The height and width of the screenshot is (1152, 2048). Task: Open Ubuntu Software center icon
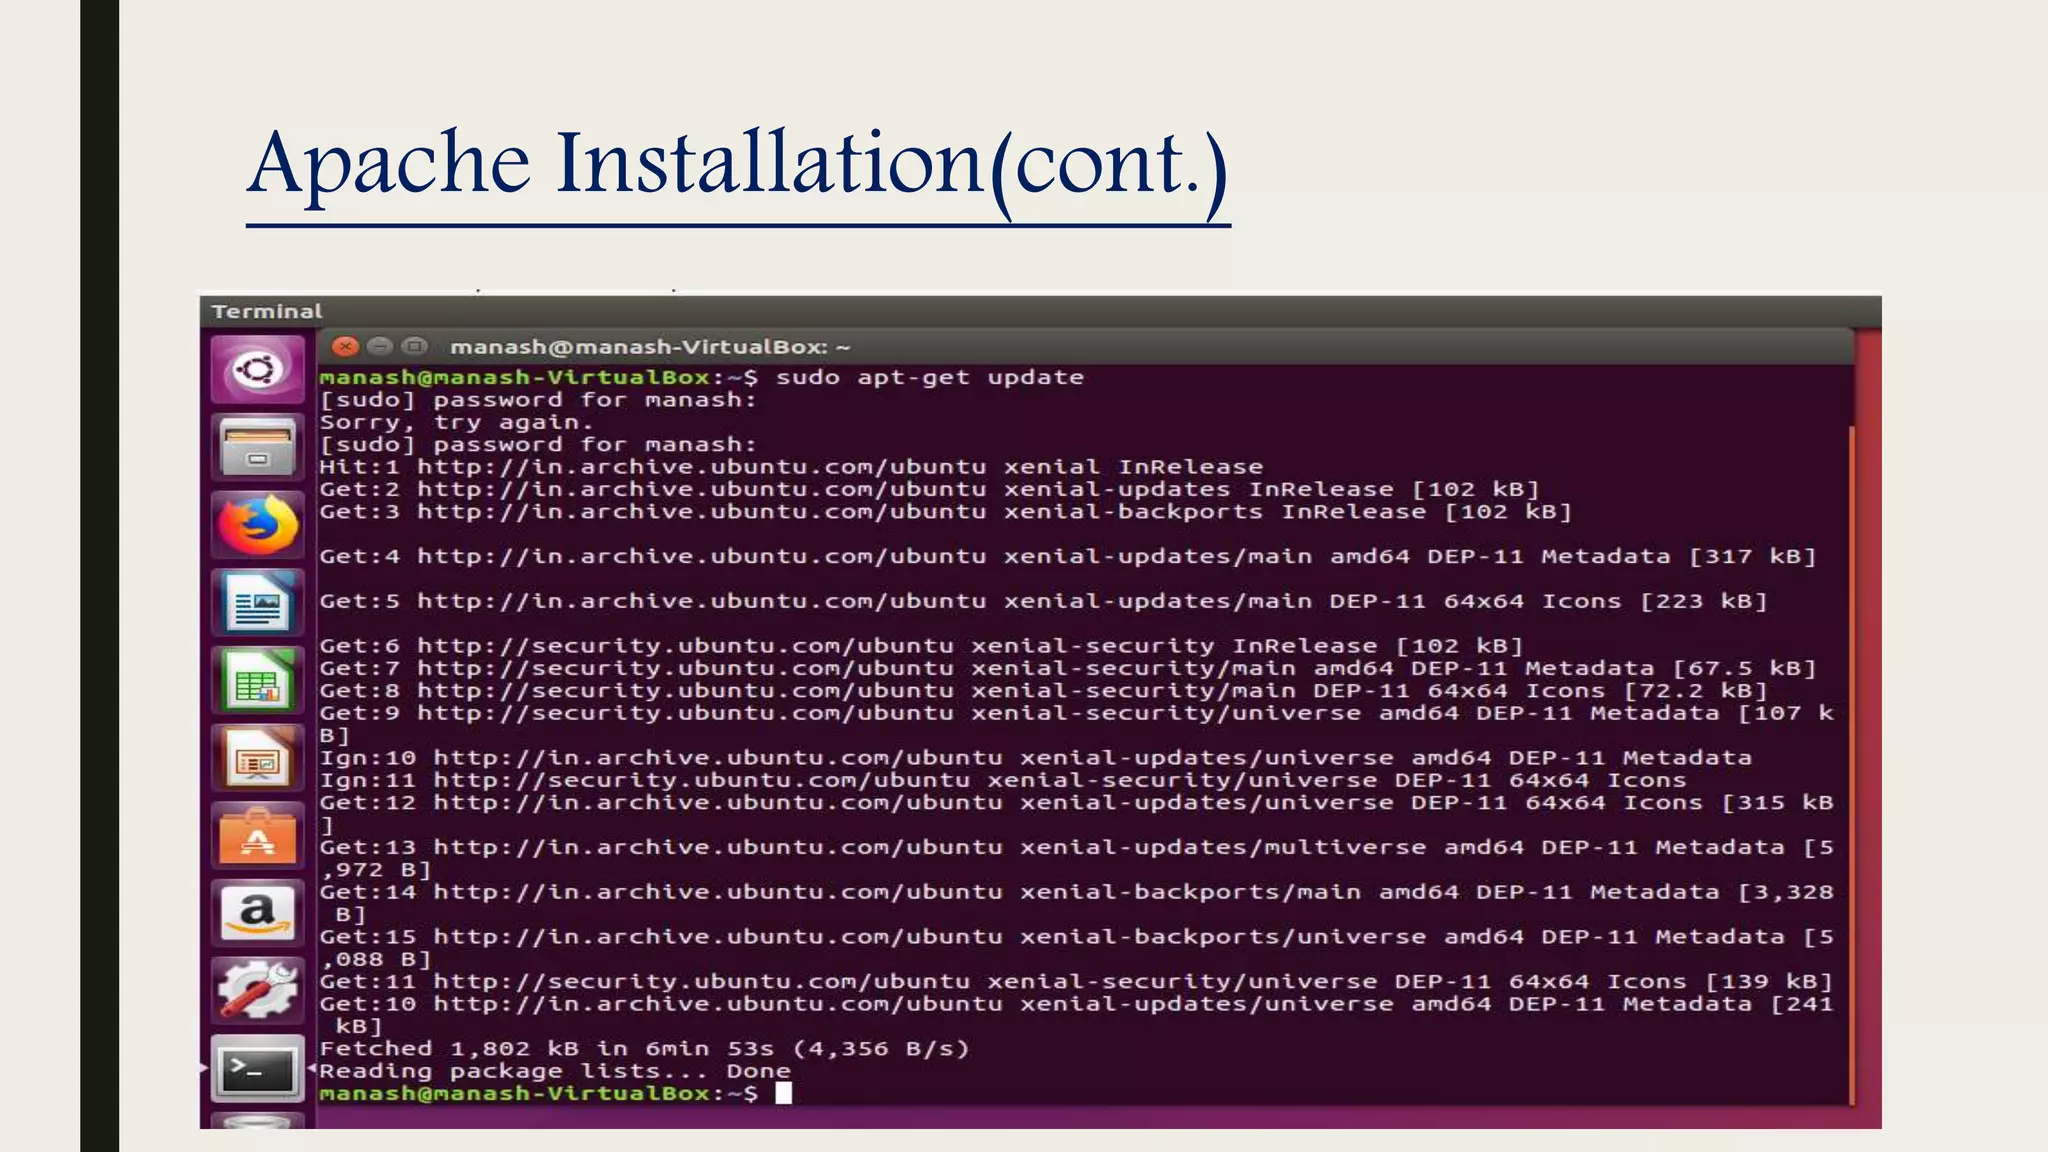click(x=258, y=836)
